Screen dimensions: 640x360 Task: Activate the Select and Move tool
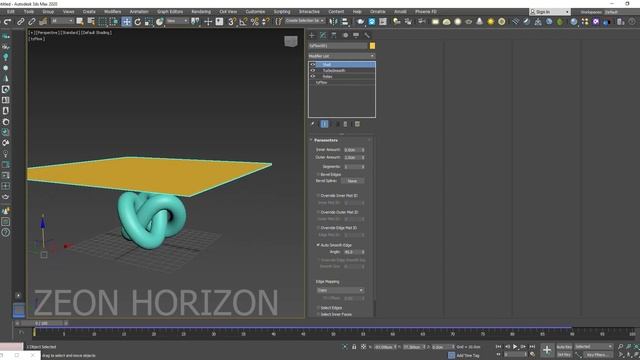(127, 21)
